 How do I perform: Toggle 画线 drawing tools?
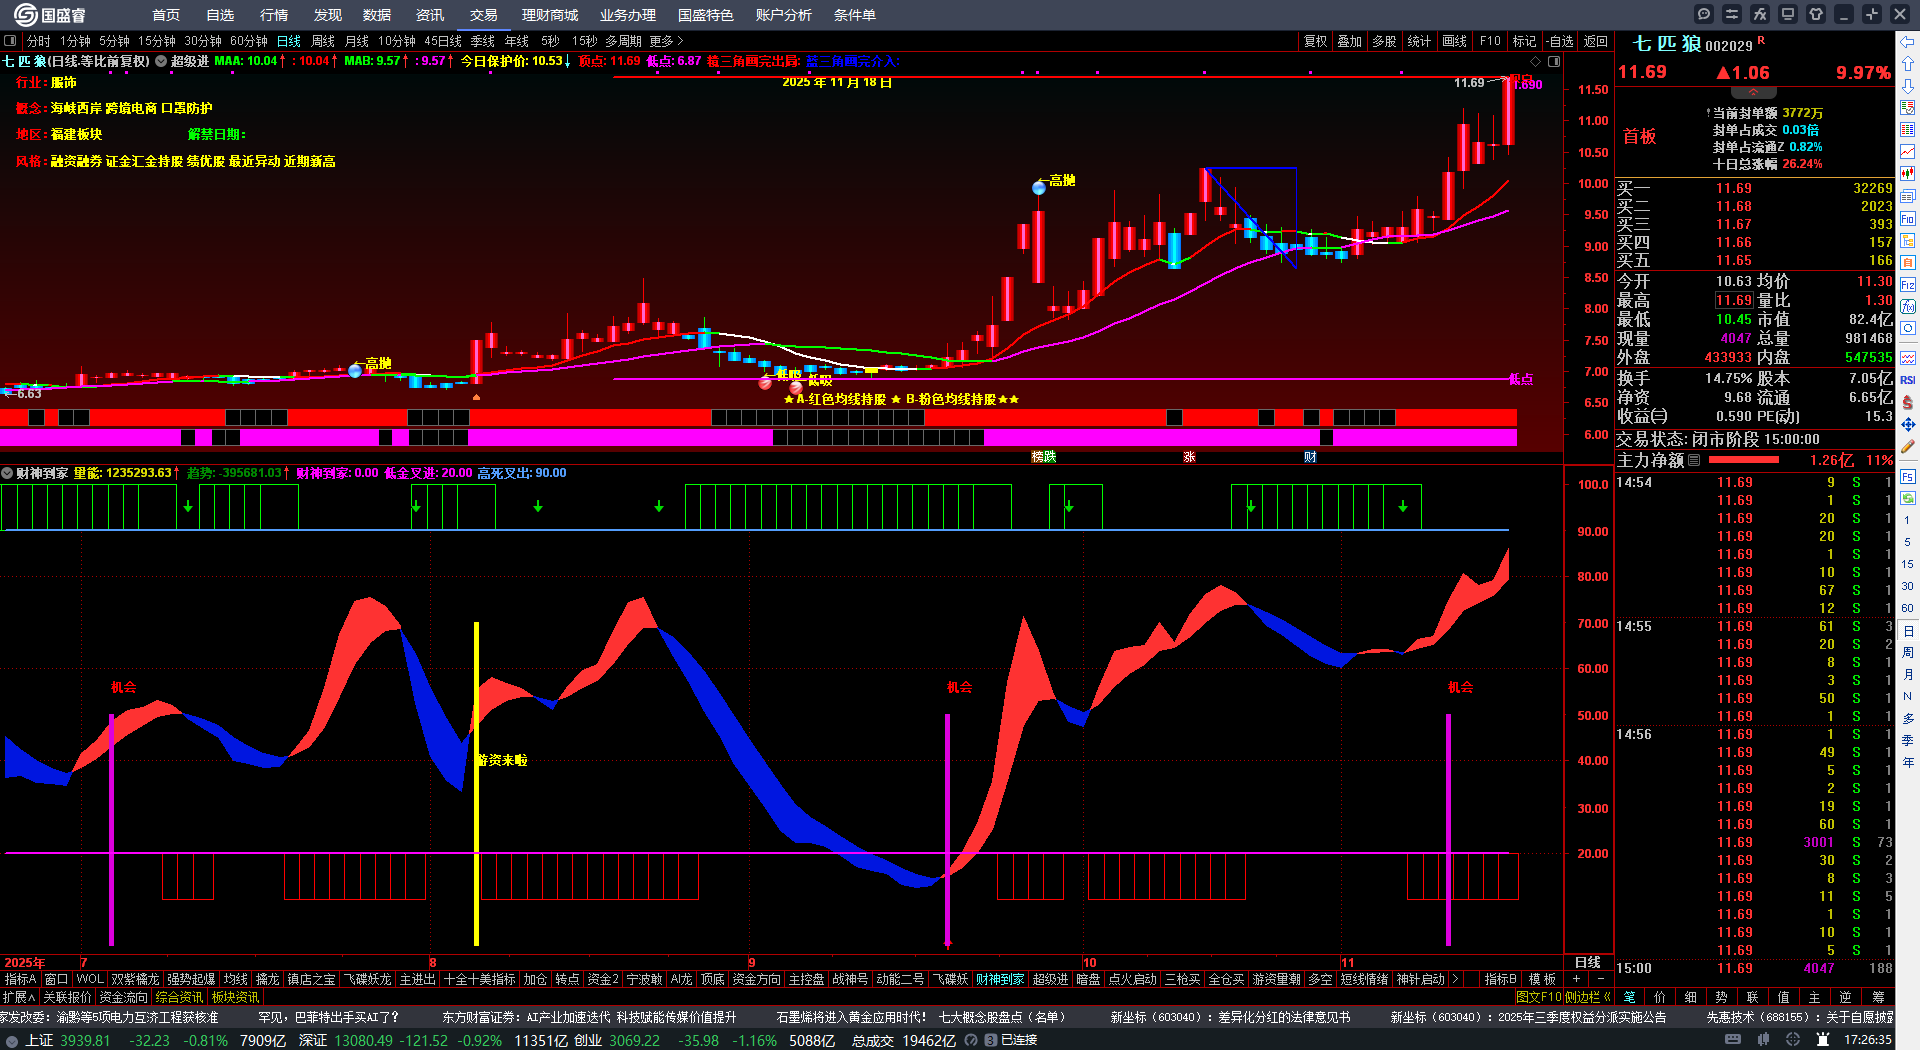1454,41
